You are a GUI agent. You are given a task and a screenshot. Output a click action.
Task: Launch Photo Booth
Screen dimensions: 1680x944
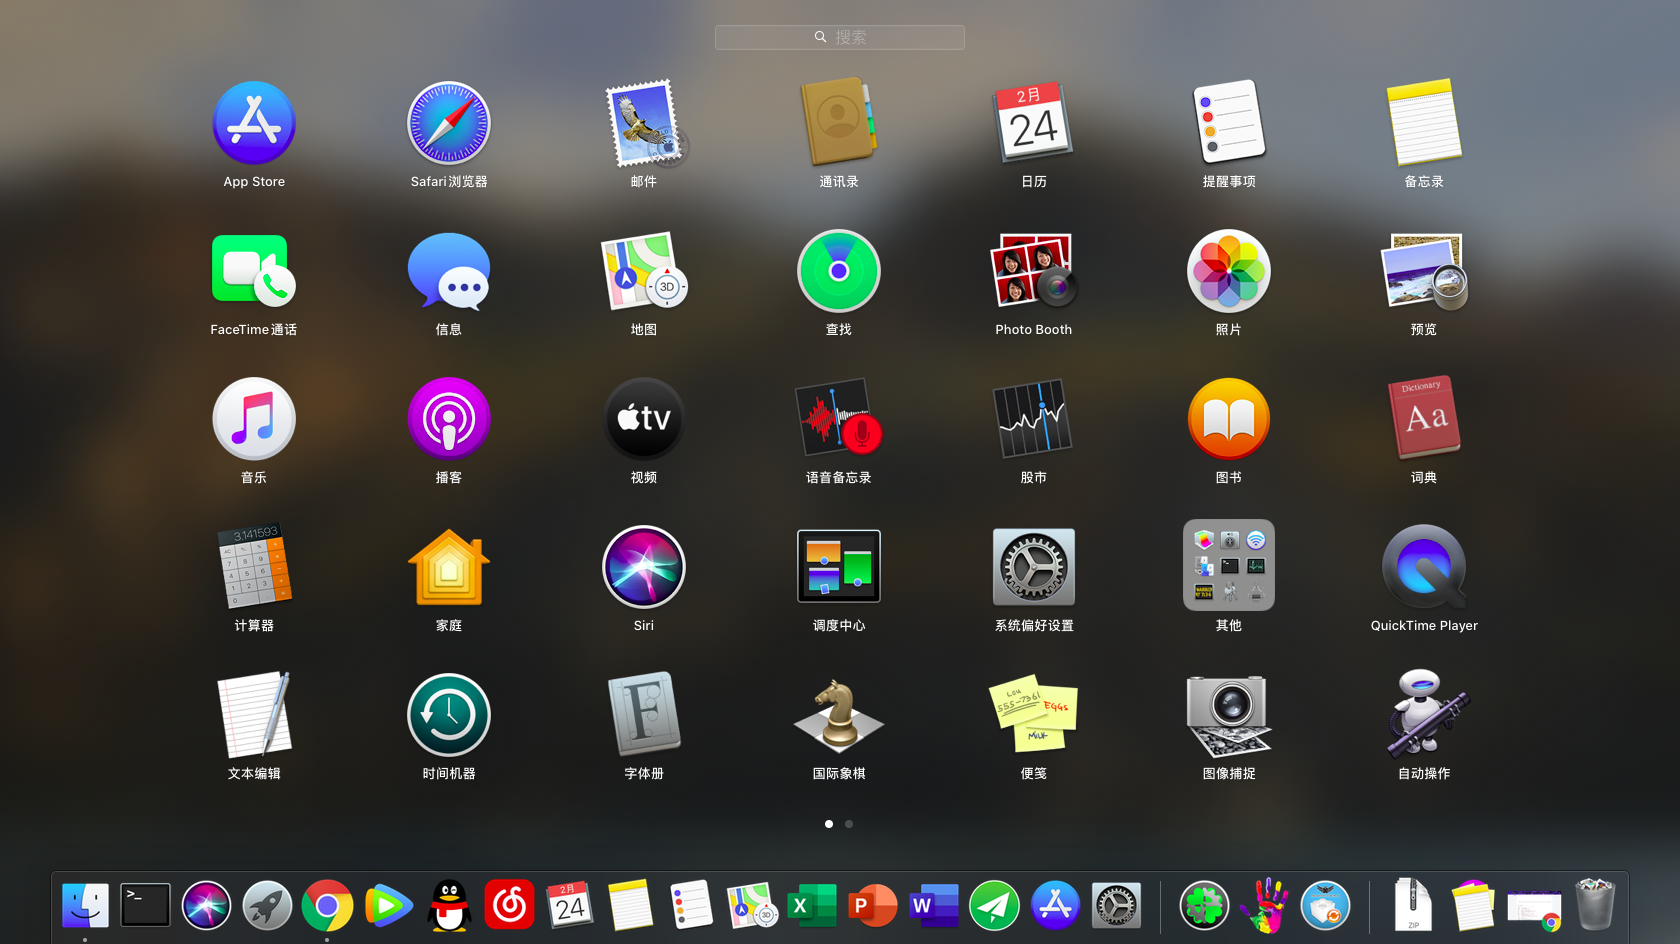[1033, 271]
